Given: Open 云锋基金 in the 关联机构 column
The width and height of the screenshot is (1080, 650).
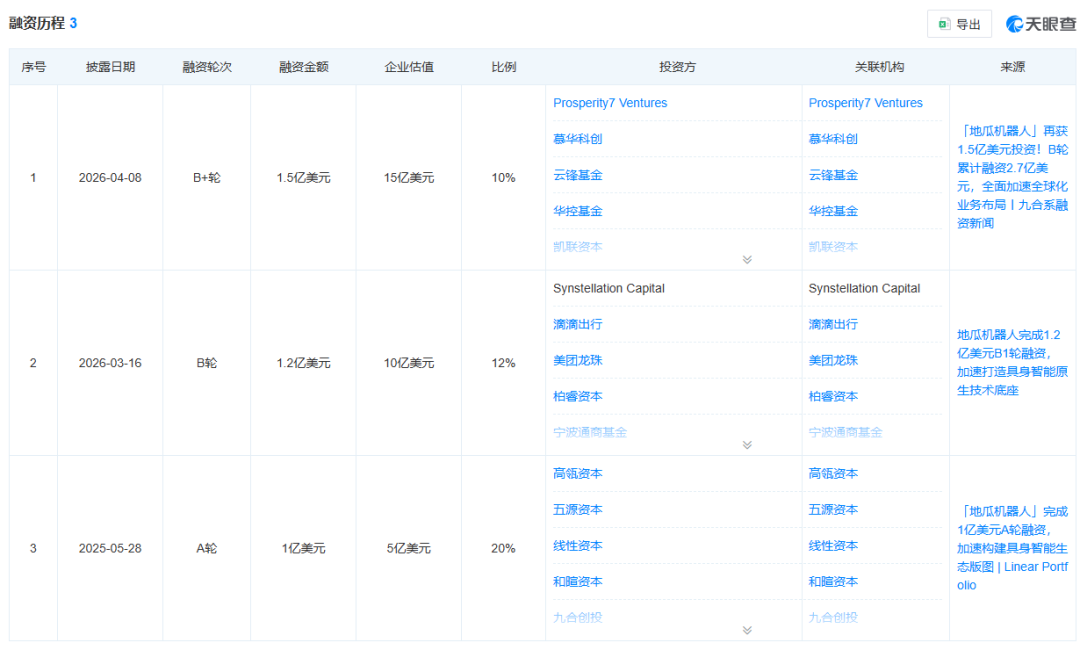Looking at the screenshot, I should click(833, 175).
